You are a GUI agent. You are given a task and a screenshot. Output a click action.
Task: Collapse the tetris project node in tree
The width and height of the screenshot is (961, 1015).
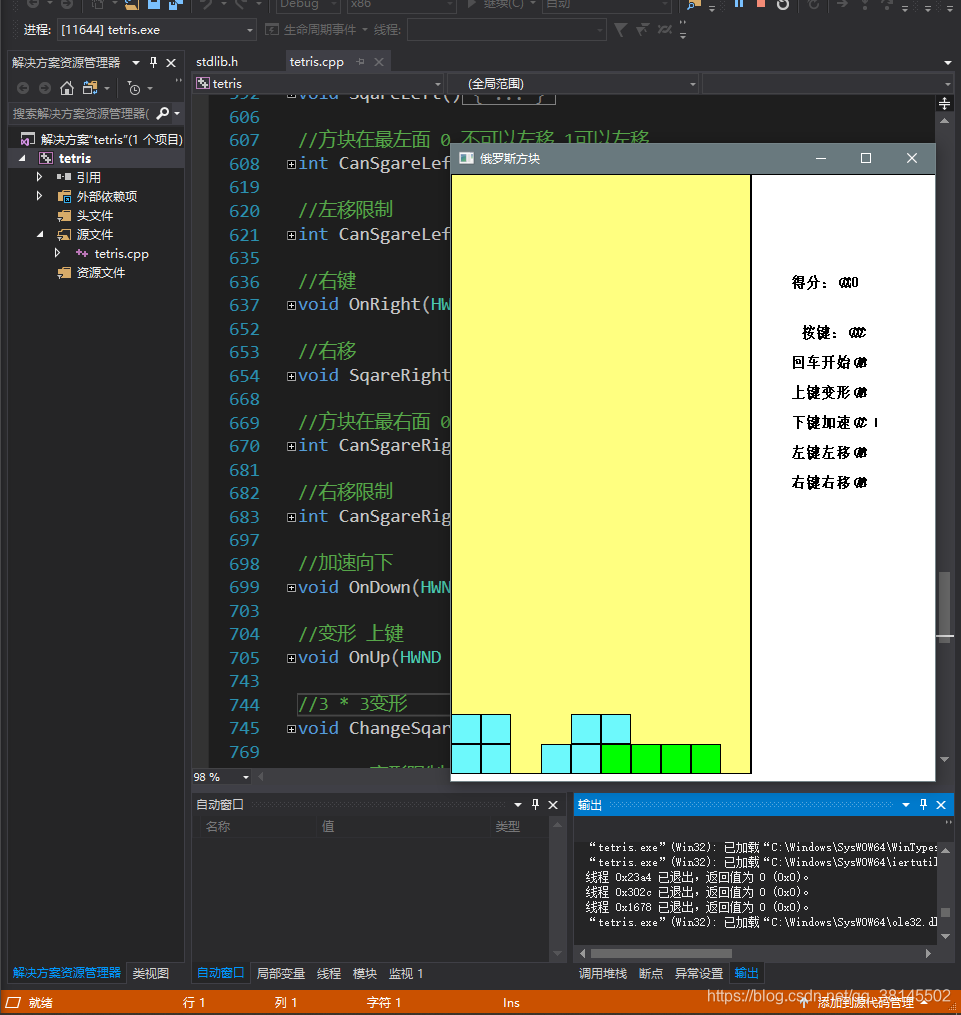(x=23, y=159)
